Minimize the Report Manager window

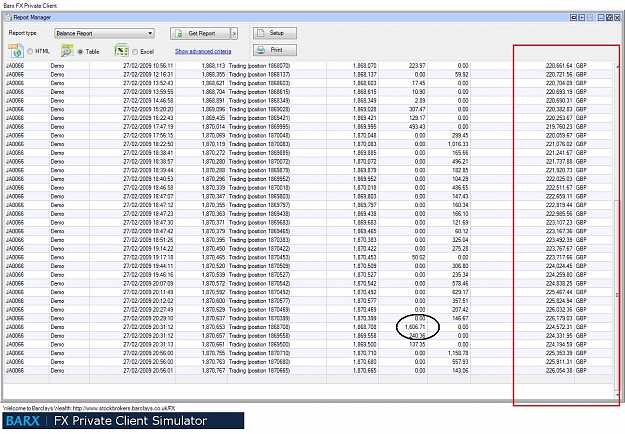601,18
